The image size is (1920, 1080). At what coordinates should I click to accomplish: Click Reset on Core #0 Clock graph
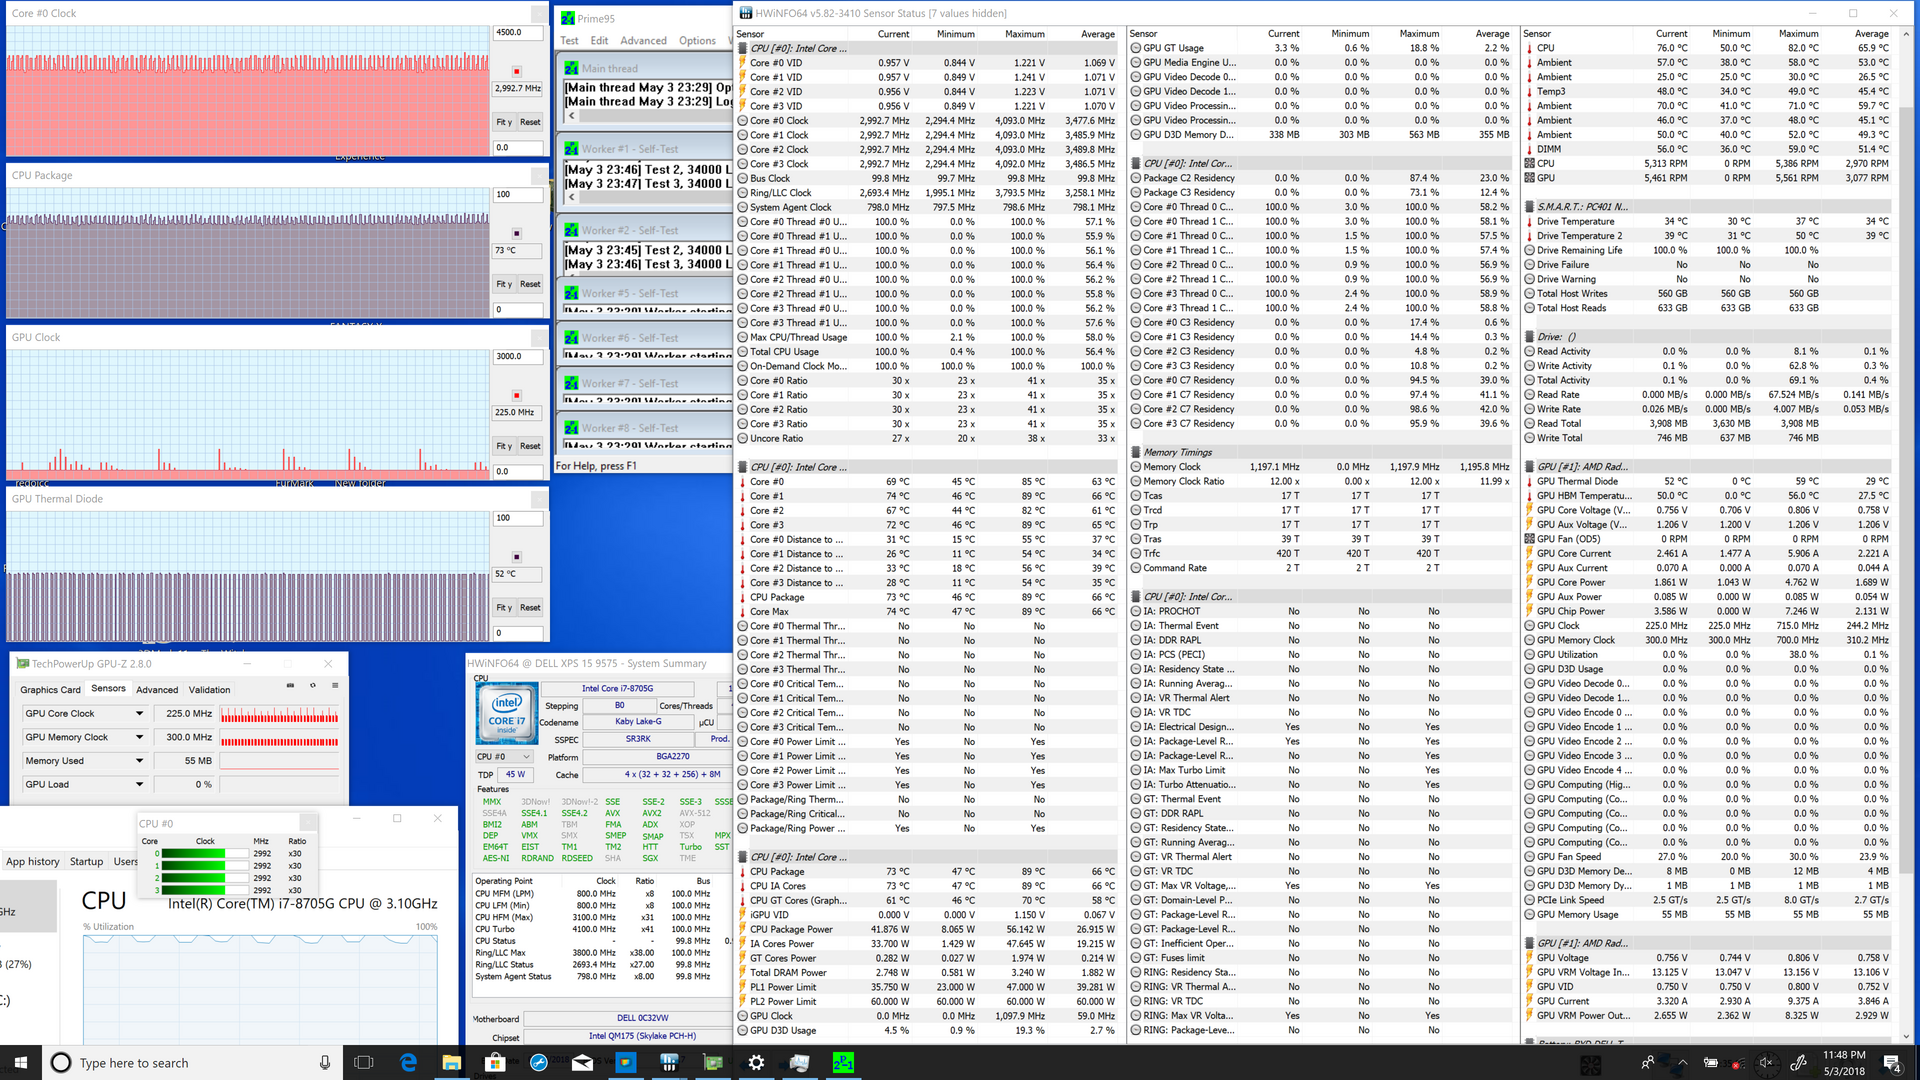click(x=530, y=122)
